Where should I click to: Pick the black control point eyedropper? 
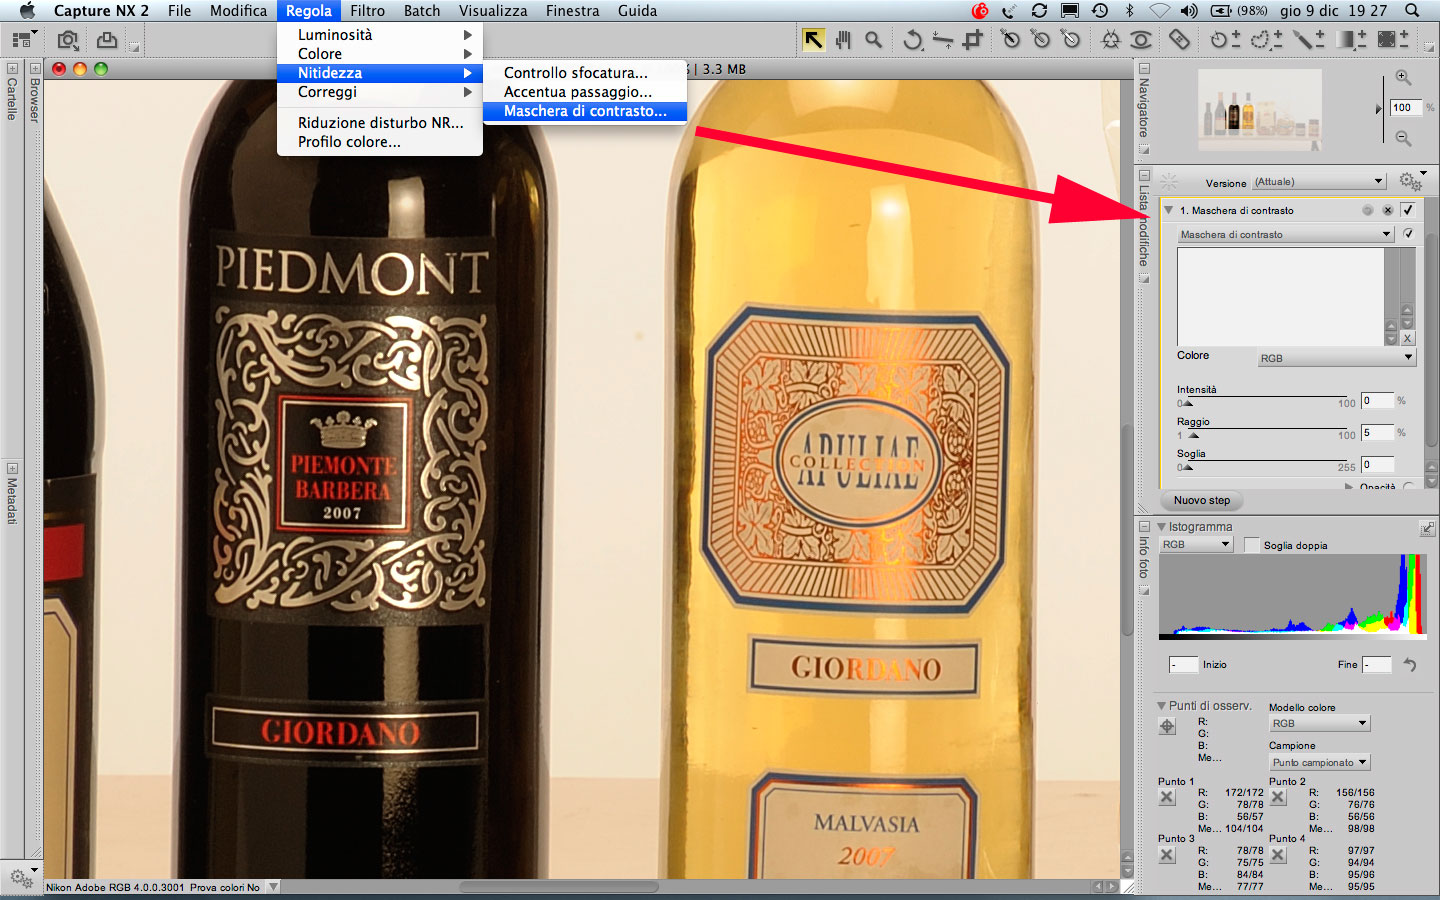tap(1011, 40)
